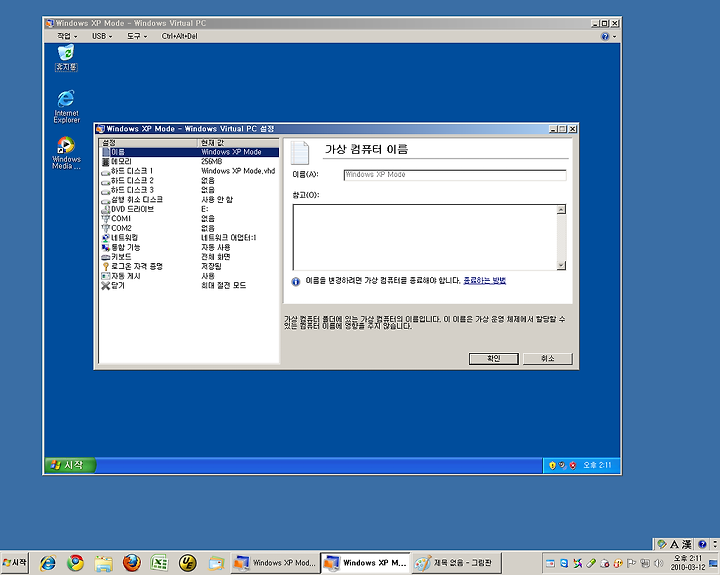
Task: Launch Google Chrome from host taskbar
Action: click(x=75, y=563)
